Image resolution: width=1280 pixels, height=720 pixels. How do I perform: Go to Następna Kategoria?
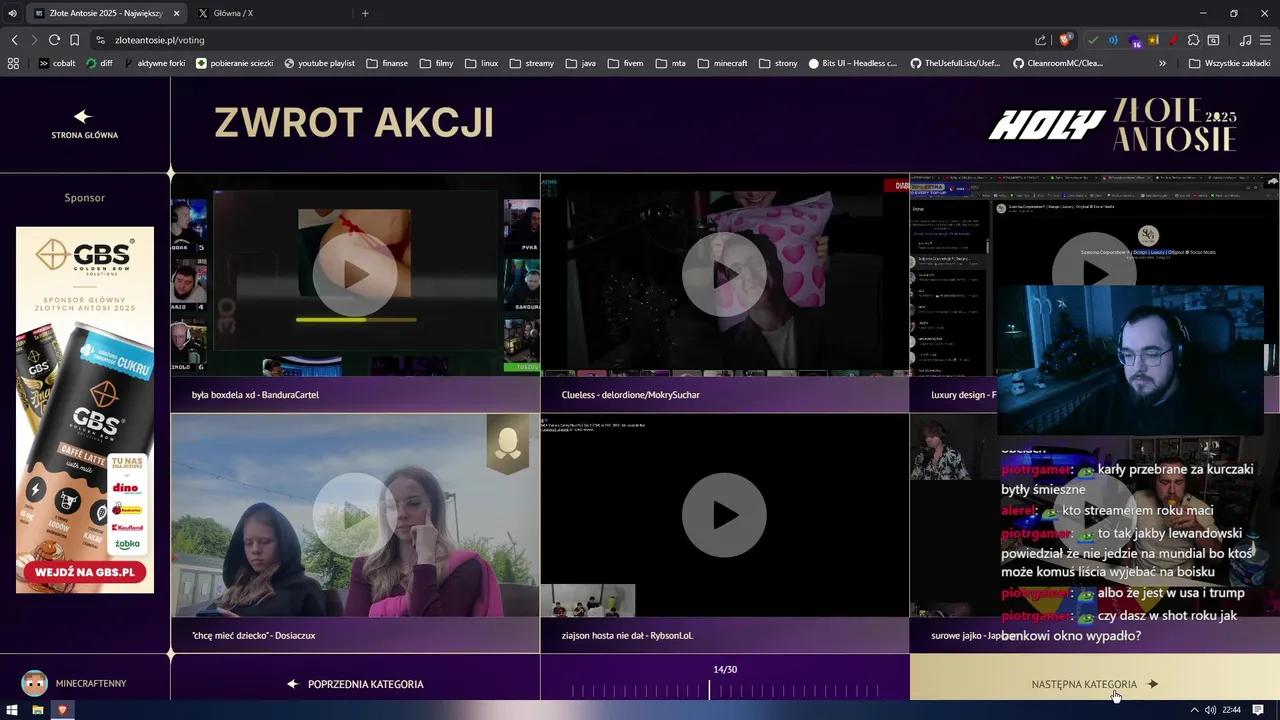click(1094, 684)
